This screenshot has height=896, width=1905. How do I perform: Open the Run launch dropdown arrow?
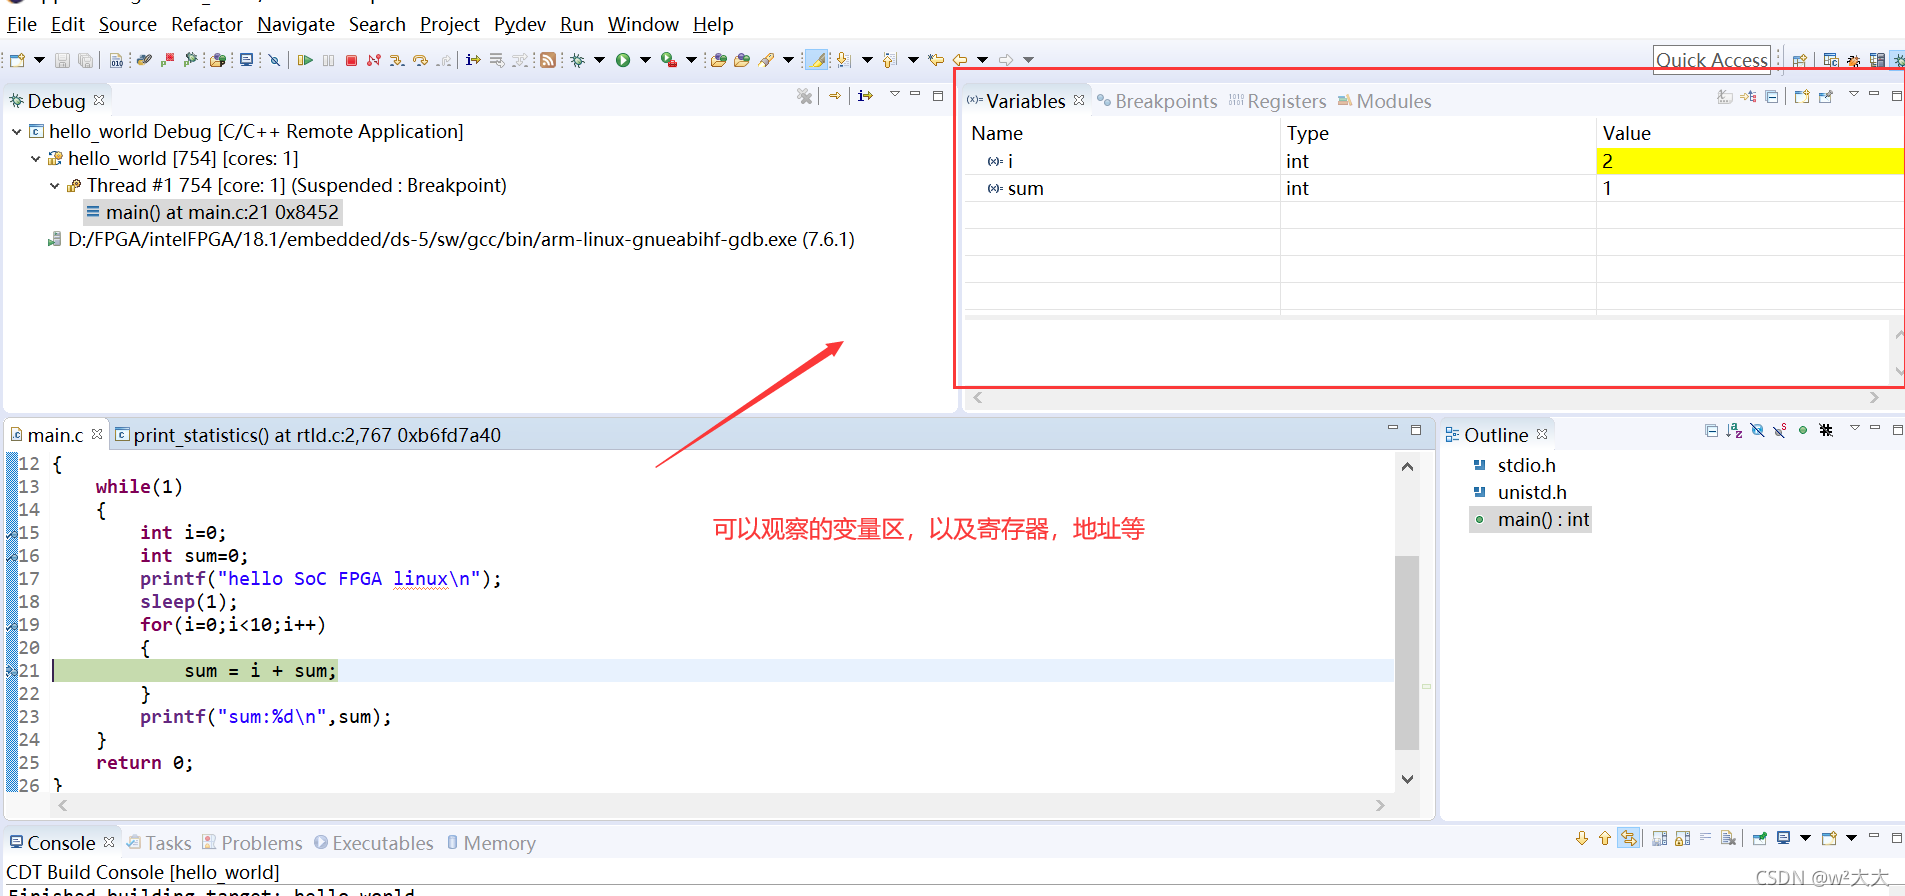click(645, 60)
